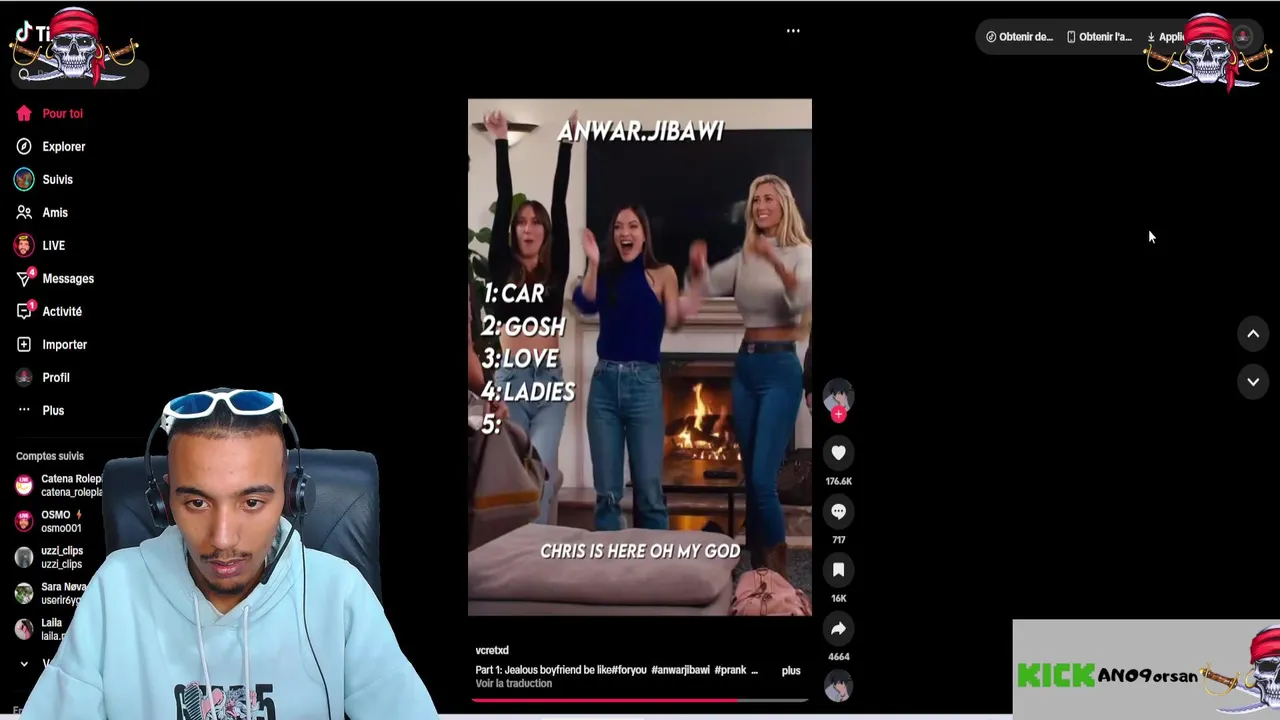The height and width of the screenshot is (720, 1280).
Task: Click Voir la traduction link
Action: [514, 684]
